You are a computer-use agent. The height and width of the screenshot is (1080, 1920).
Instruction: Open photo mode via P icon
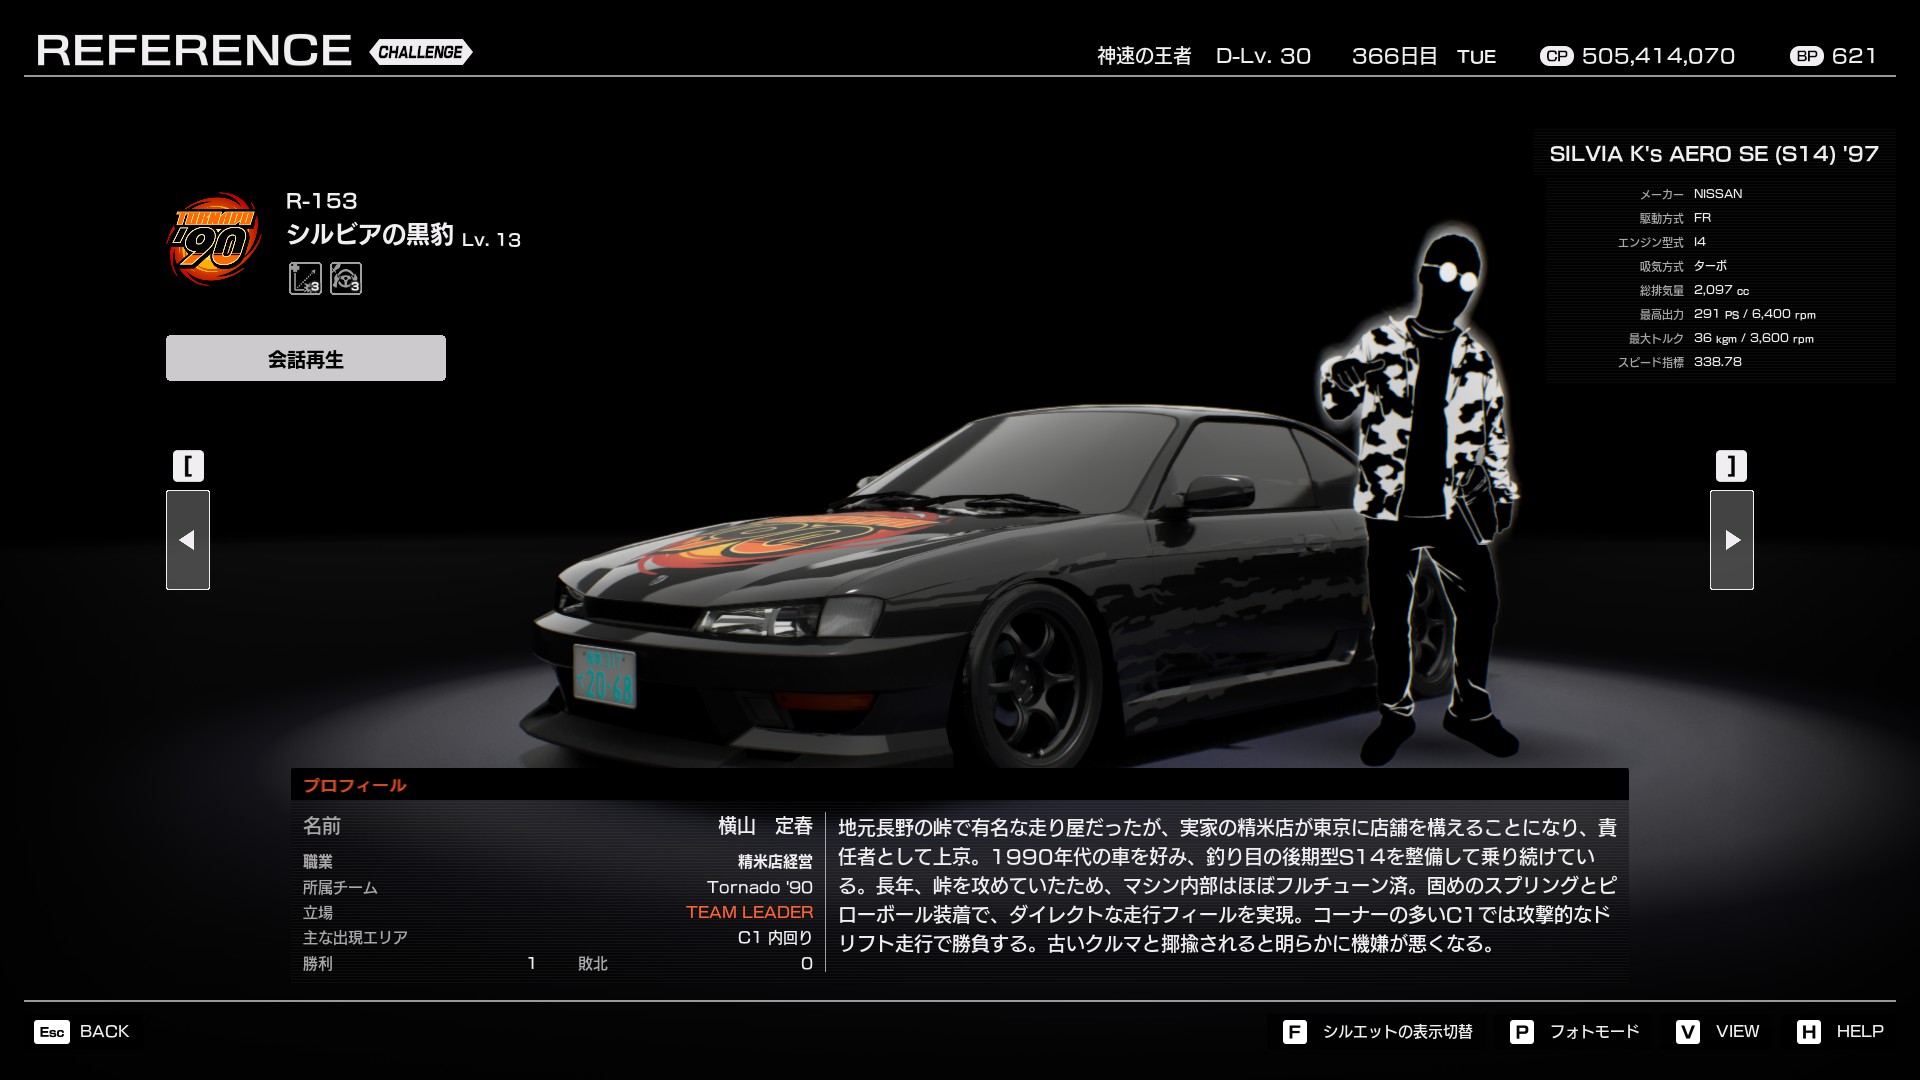pyautogui.click(x=1521, y=1032)
